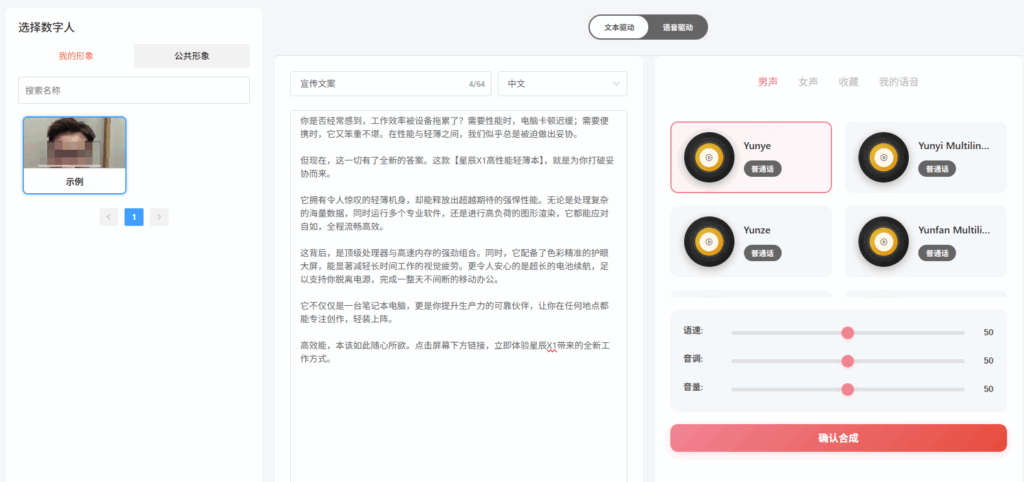View 我的语音 voice list
Image resolution: width=1024 pixels, height=482 pixels.
(898, 82)
